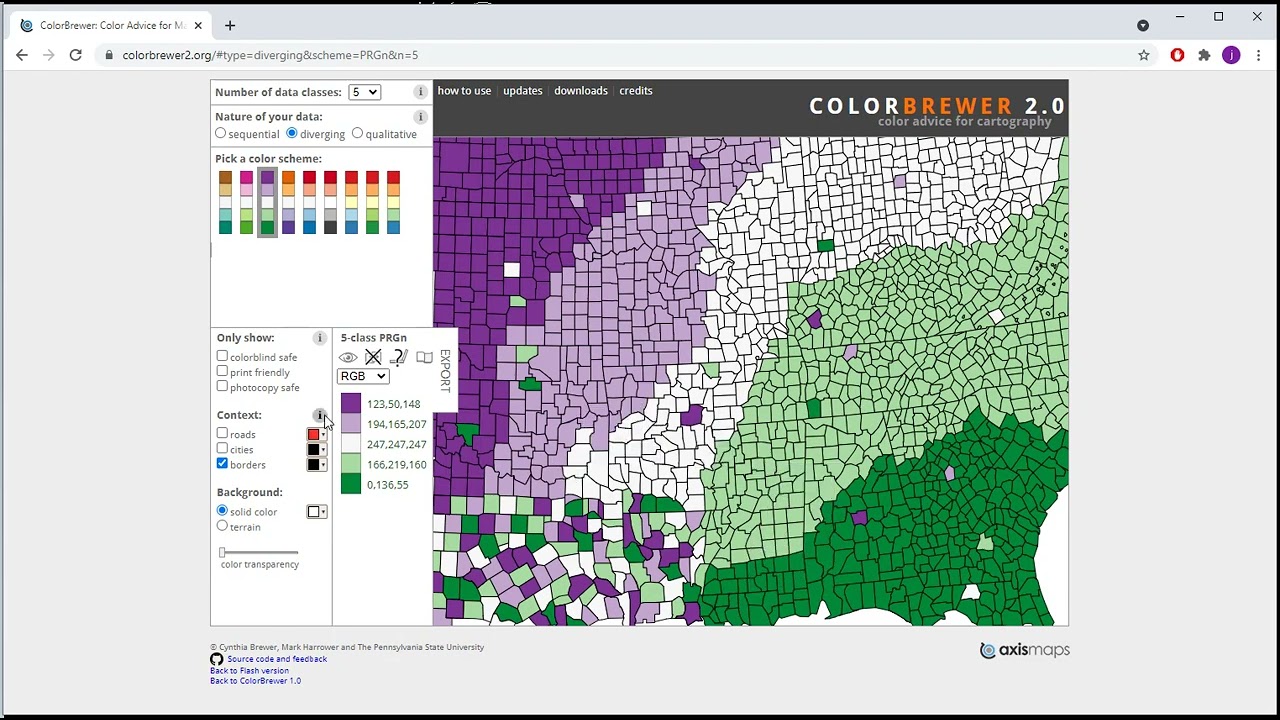Screen dimensions: 1280x720
Task: Click the dark purple legend swatch 123,50,148
Action: pyautogui.click(x=351, y=404)
